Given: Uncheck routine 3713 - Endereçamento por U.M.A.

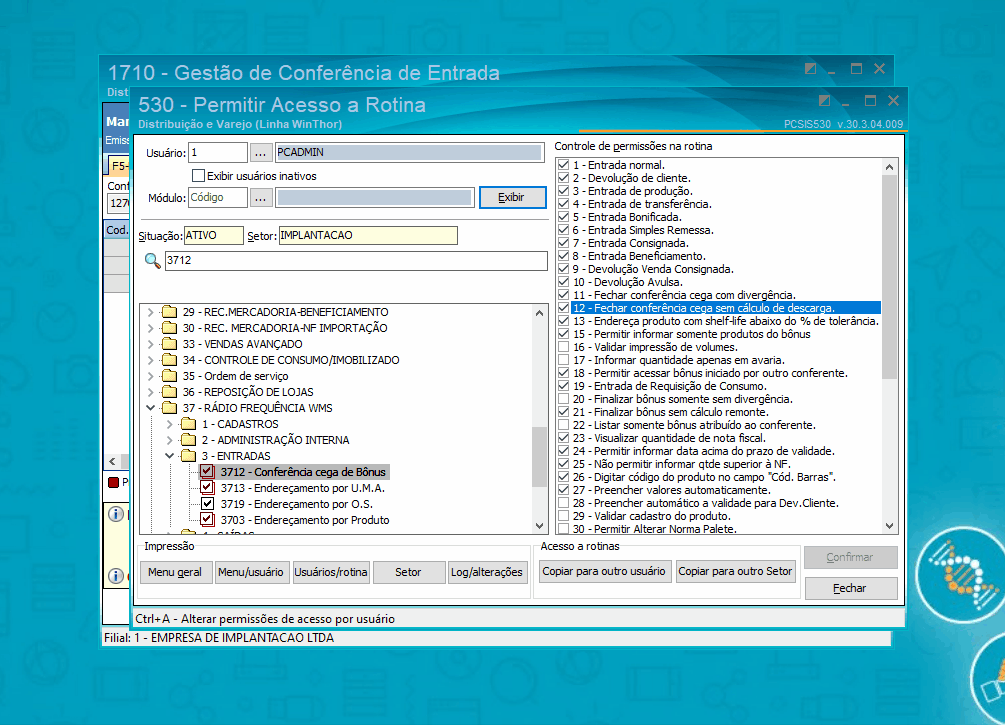Looking at the screenshot, I should [x=207, y=488].
